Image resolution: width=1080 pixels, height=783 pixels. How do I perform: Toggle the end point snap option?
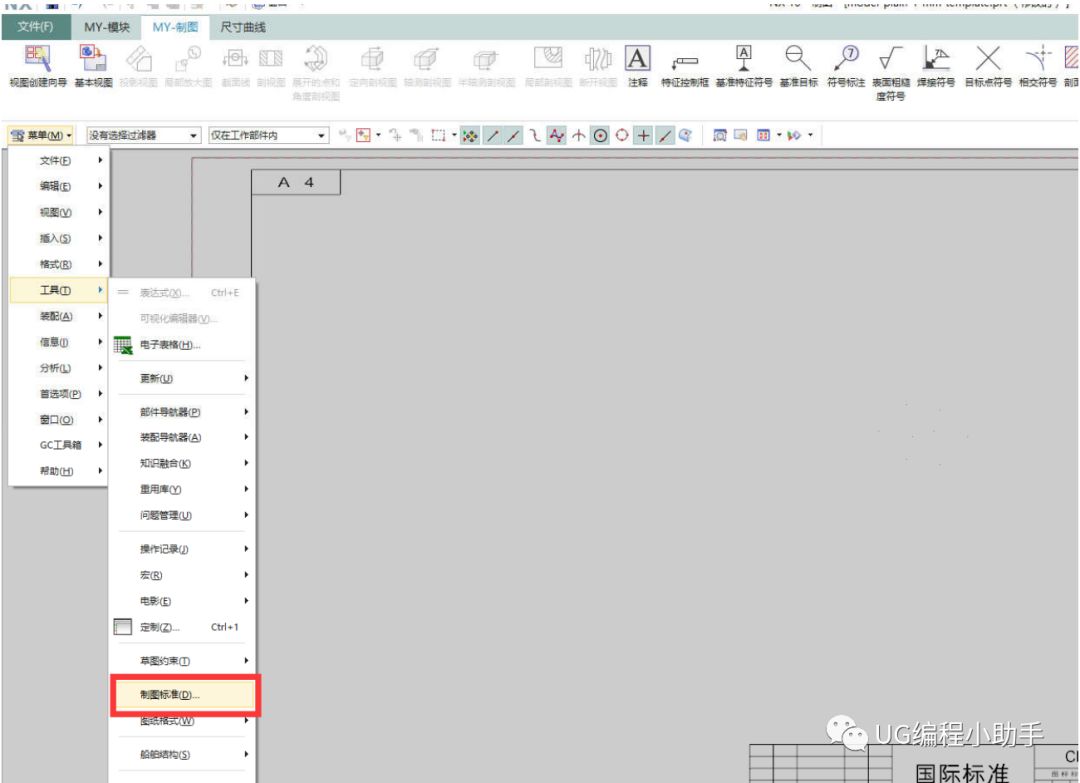point(492,136)
